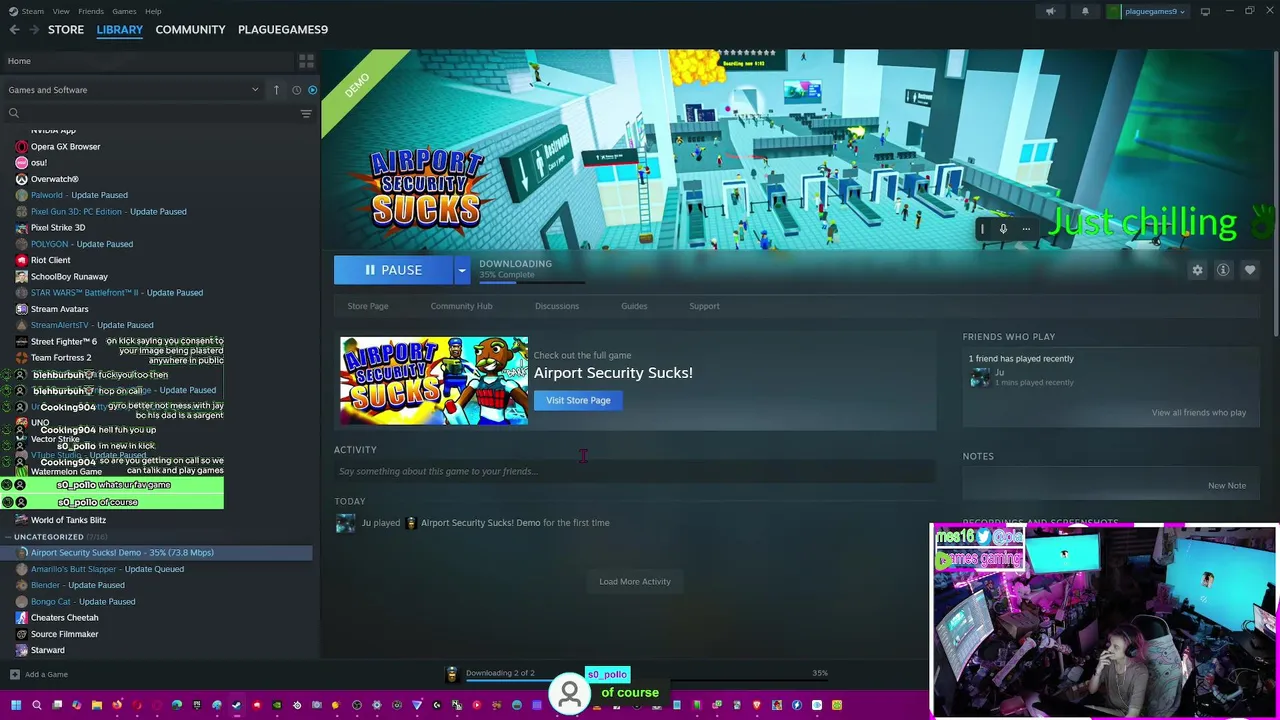Click the Add a Game plus icon
Viewport: 1280px width, 720px height.
coord(14,674)
